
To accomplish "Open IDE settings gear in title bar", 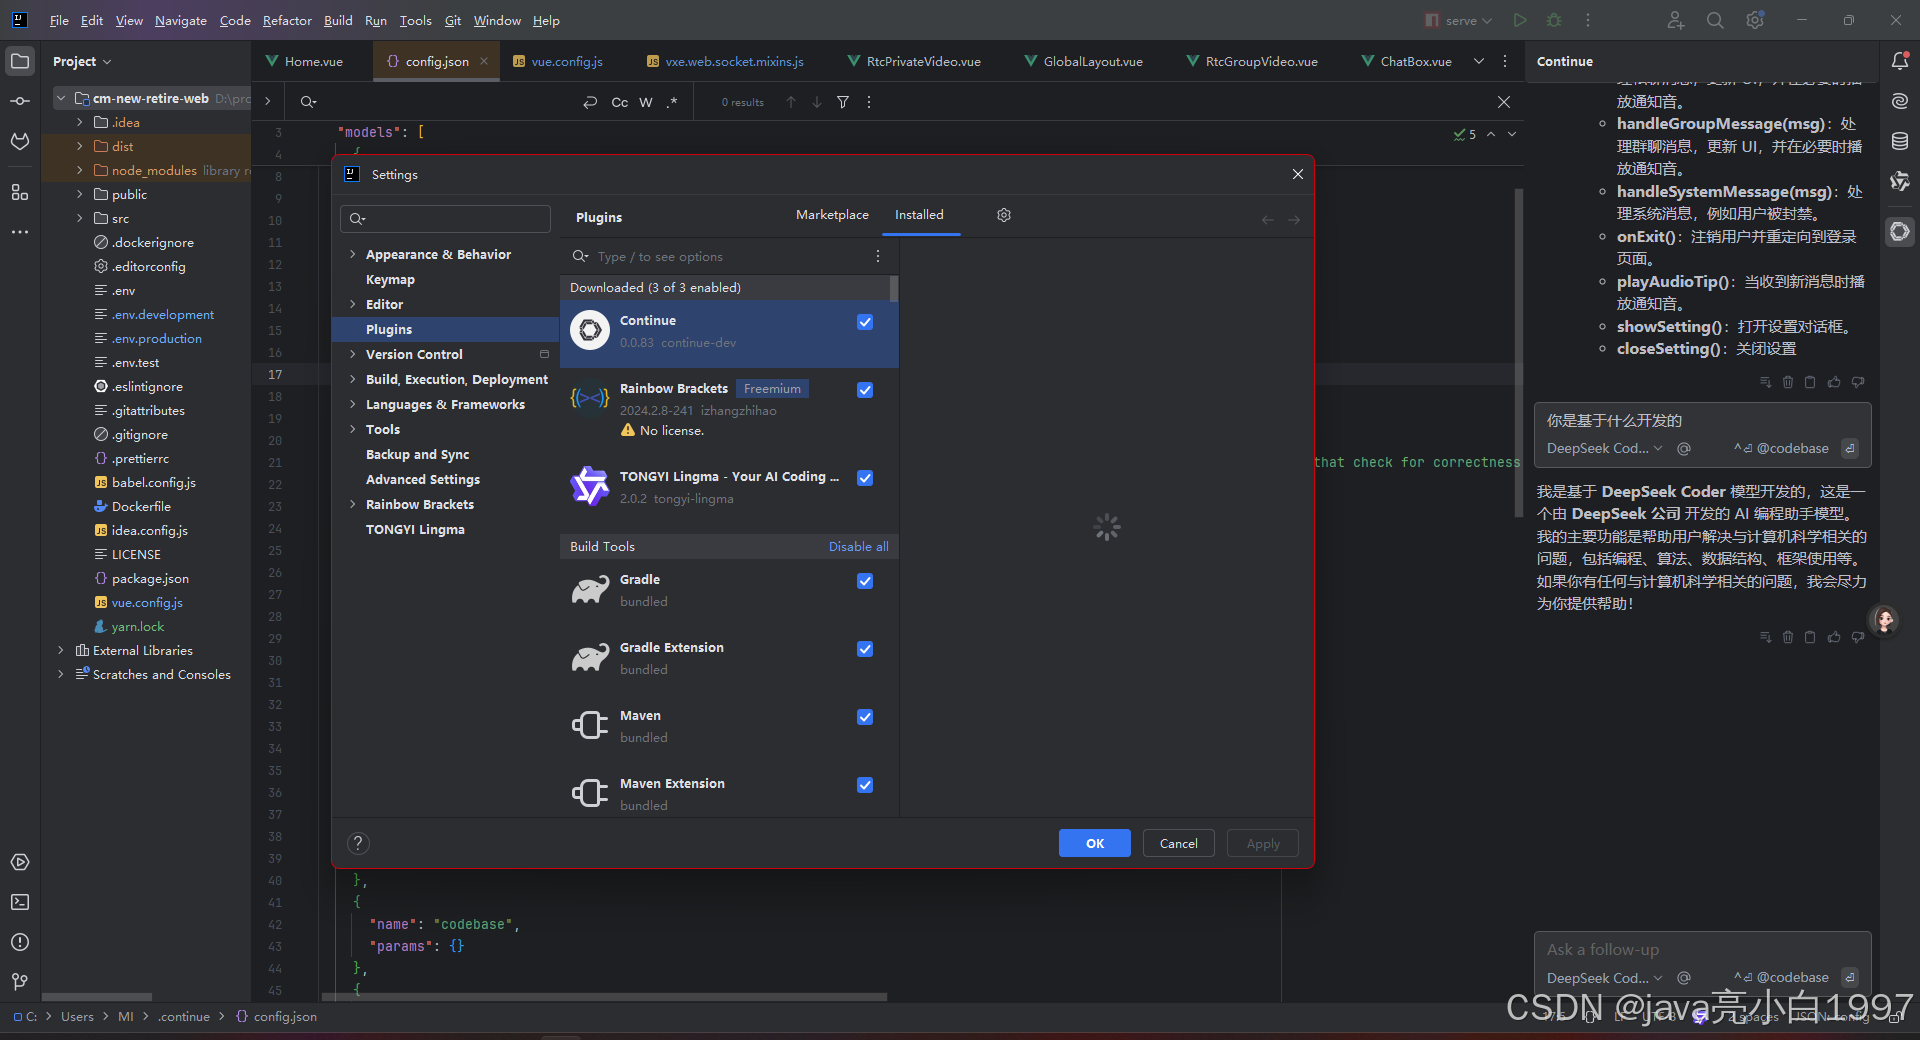I will [x=1755, y=20].
